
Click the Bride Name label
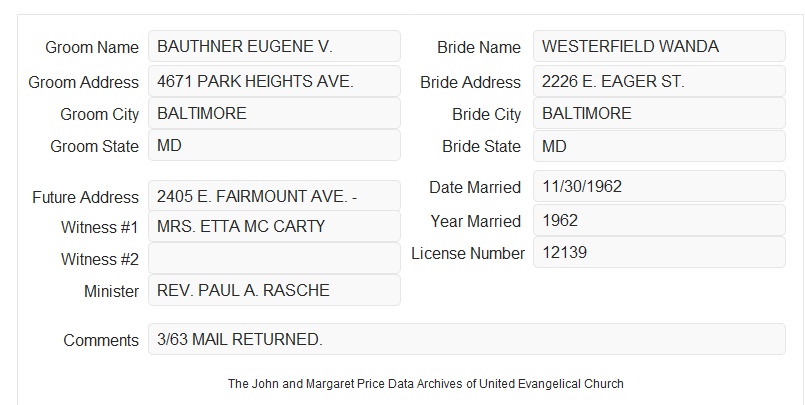click(x=478, y=47)
